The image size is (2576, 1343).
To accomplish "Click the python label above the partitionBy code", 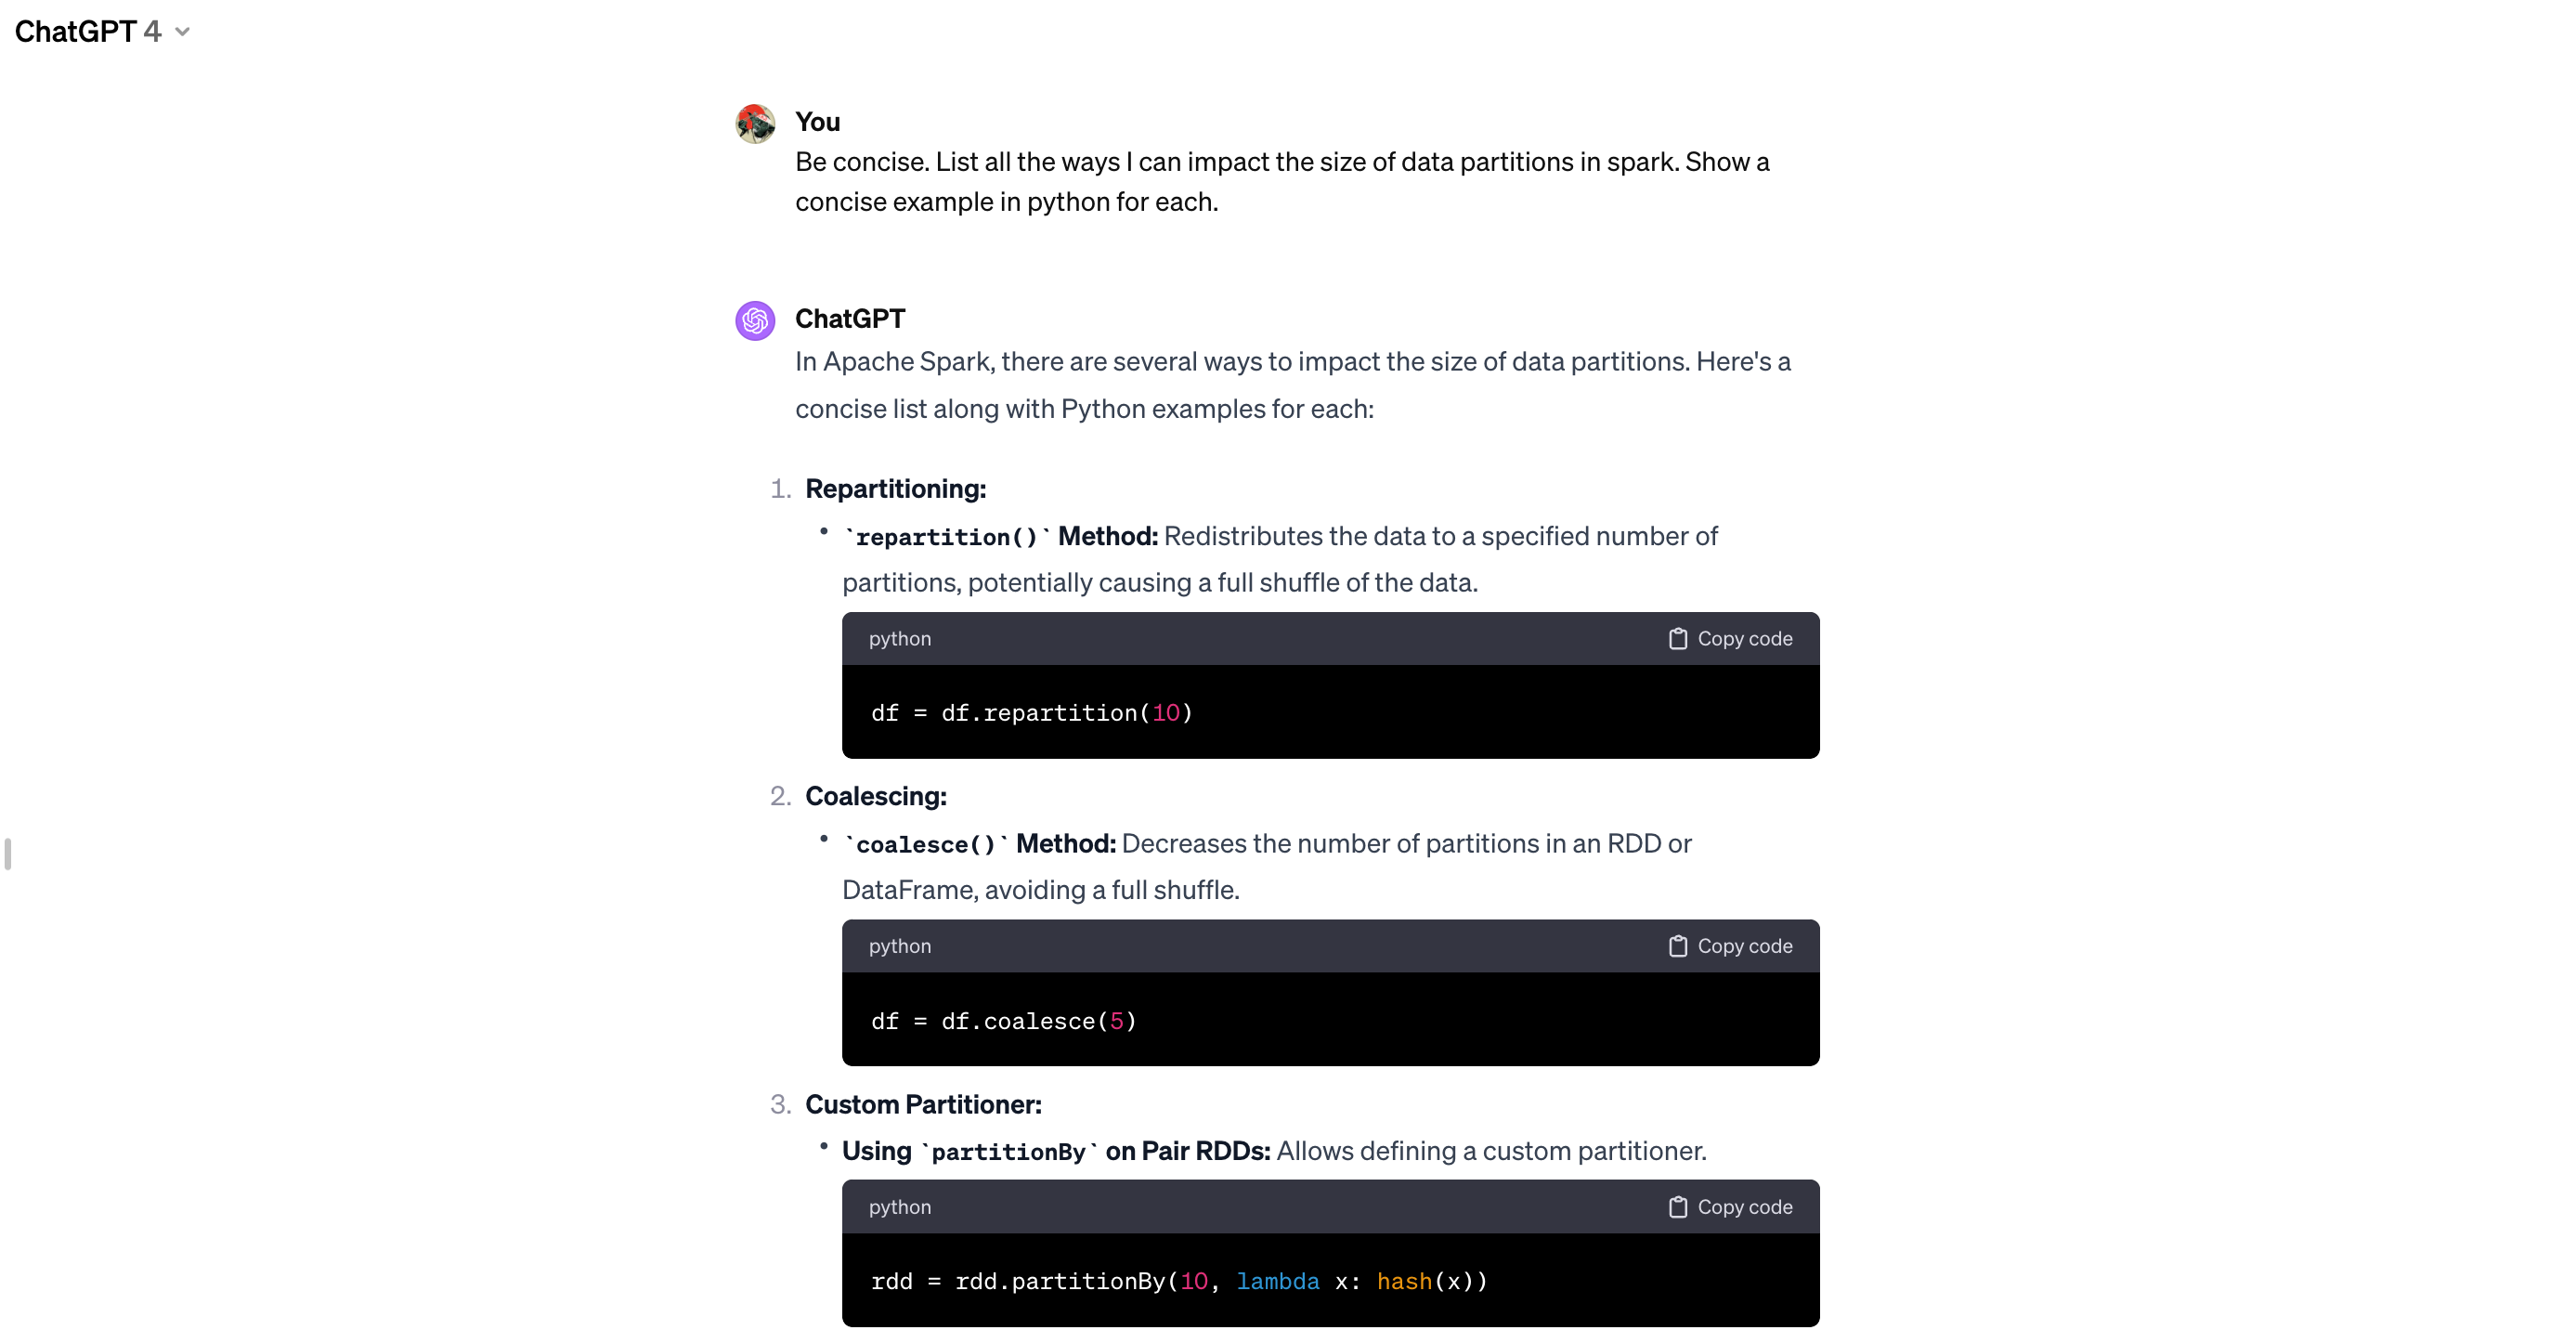I will pos(899,1207).
